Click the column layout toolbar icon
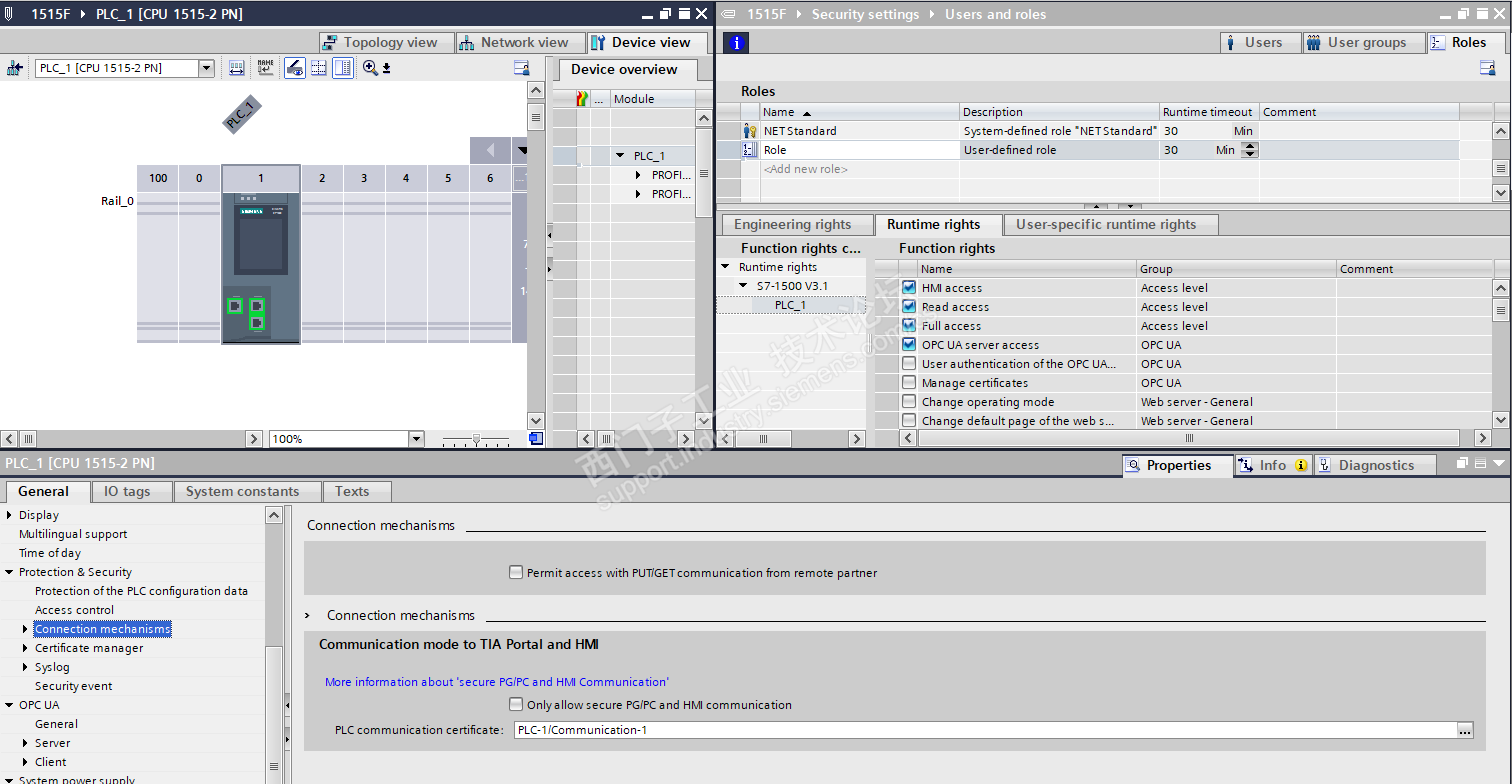Viewport: 1512px width, 784px height. (x=343, y=68)
